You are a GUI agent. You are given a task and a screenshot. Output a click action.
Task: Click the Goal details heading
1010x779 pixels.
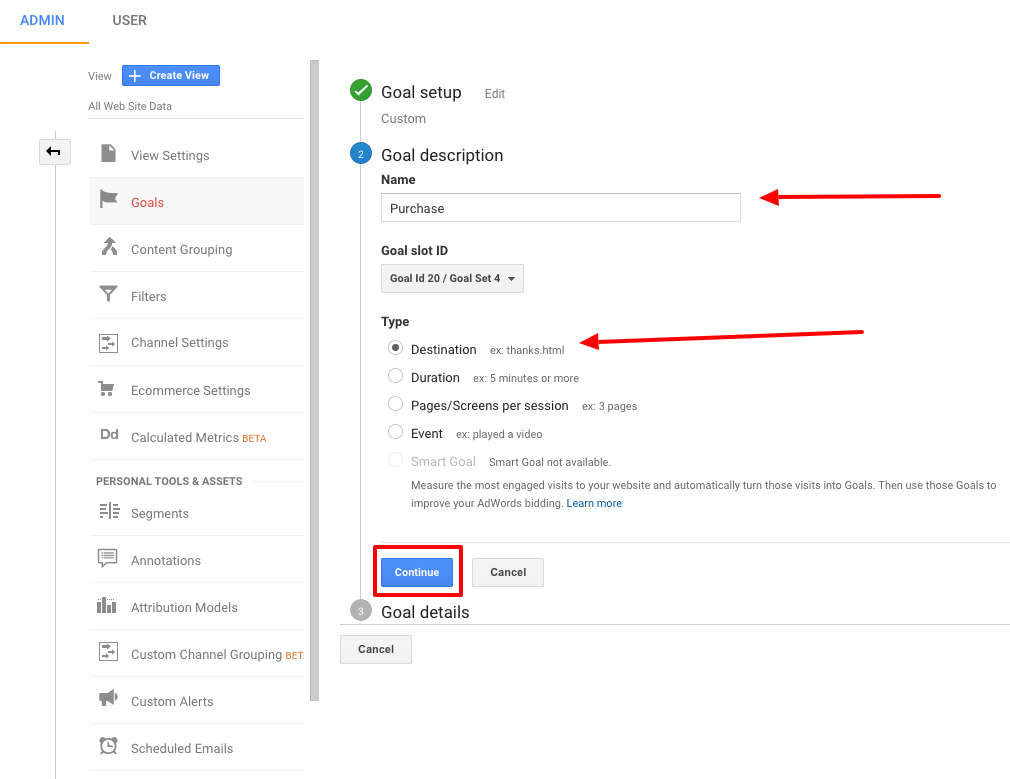click(425, 612)
